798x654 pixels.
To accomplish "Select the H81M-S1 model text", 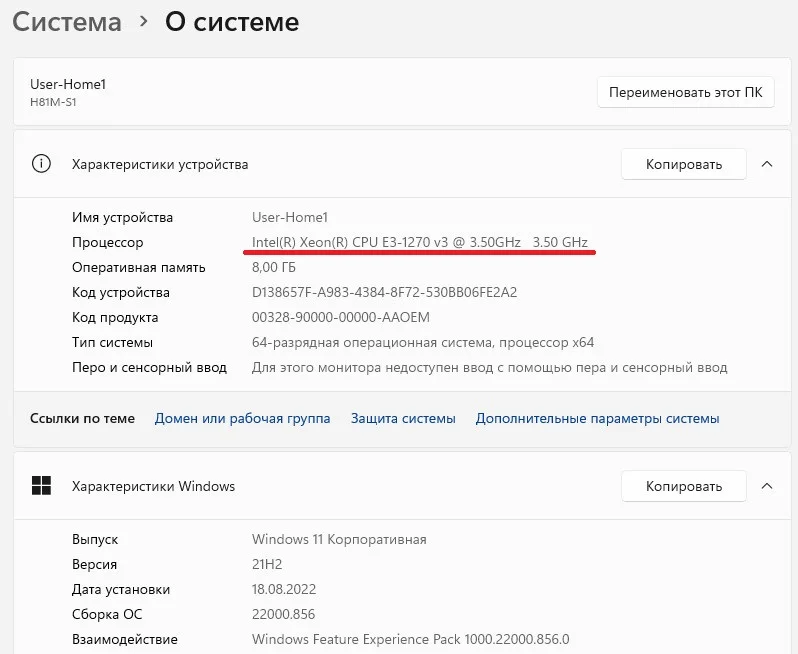I will pos(53,102).
